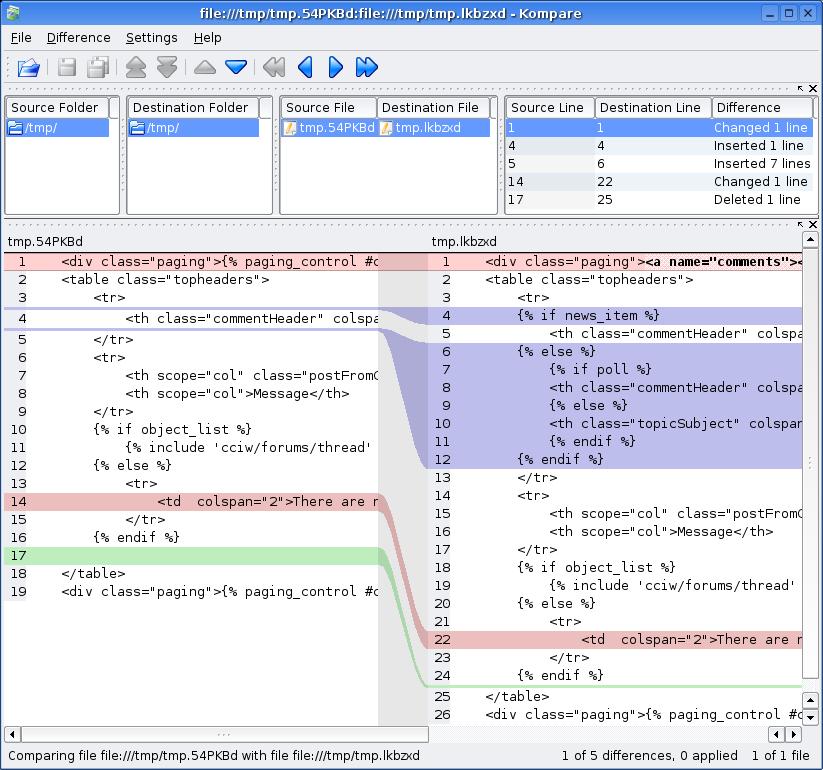Select the 'Changed 1 line' row at line 1

click(x=659, y=128)
